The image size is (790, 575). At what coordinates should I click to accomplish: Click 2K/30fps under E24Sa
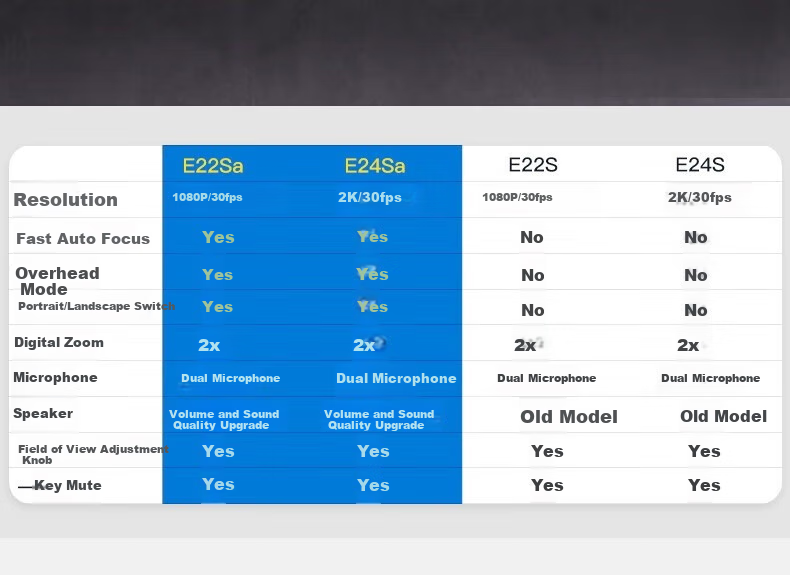pyautogui.click(x=370, y=197)
